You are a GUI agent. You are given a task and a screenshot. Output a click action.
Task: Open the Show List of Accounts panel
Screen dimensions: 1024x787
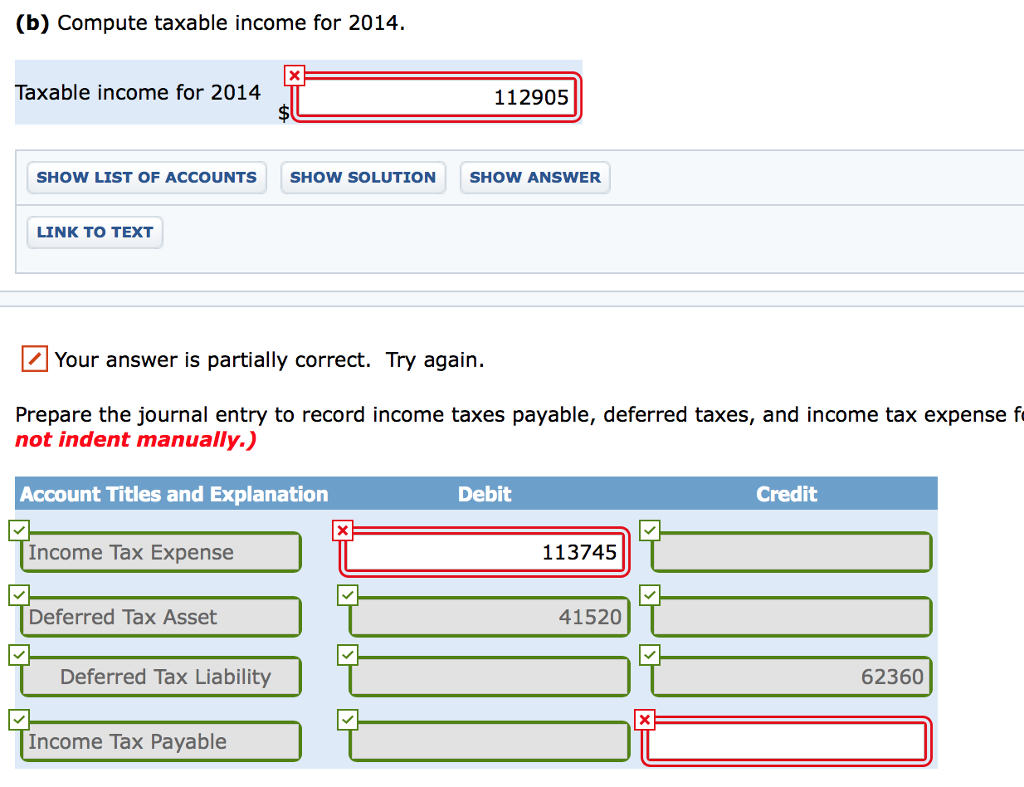[x=146, y=177]
